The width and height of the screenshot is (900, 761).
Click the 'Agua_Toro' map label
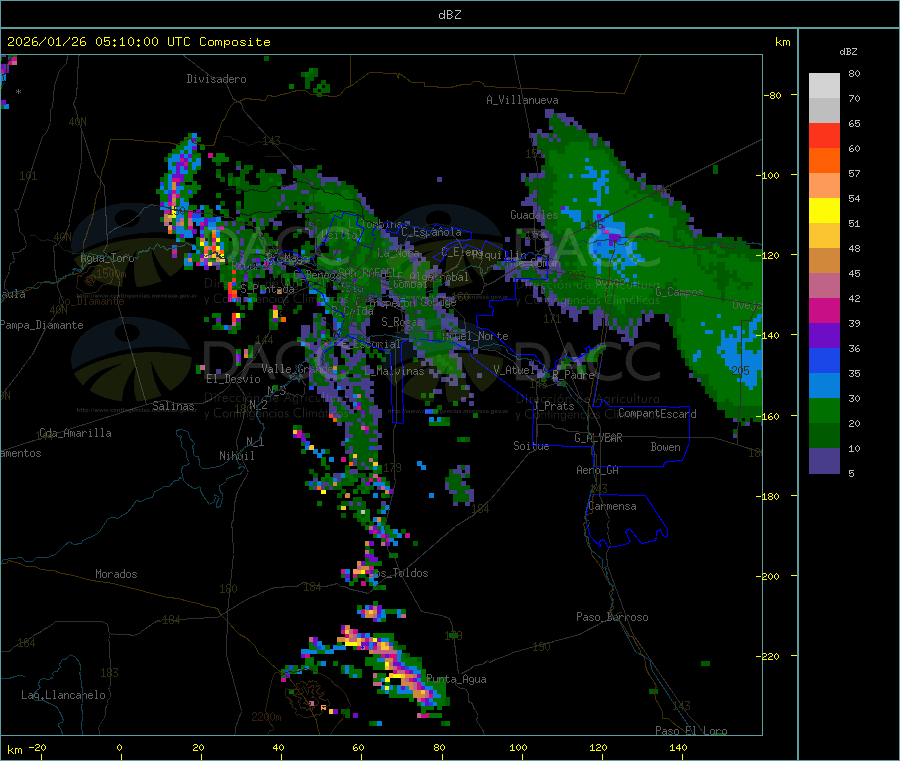[107, 258]
